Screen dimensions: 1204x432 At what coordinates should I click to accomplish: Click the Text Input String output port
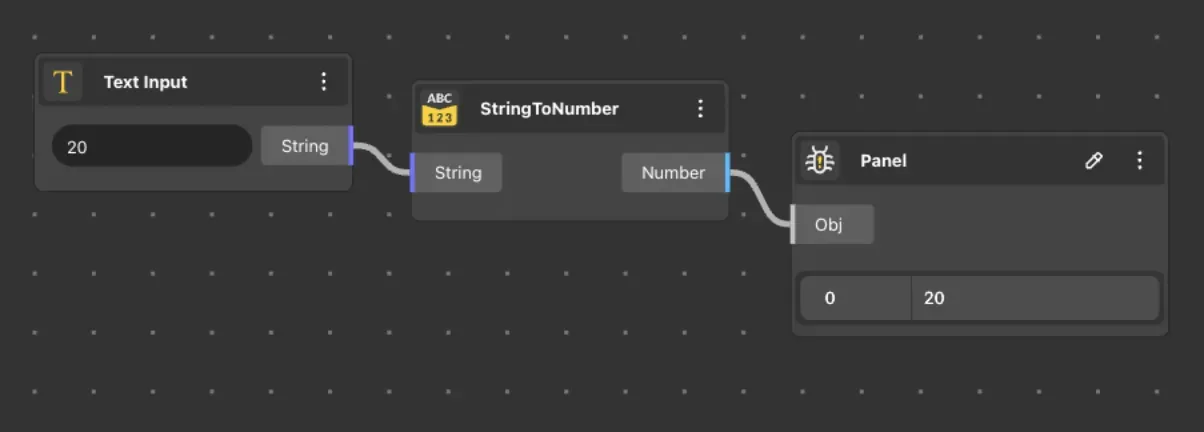pos(306,146)
